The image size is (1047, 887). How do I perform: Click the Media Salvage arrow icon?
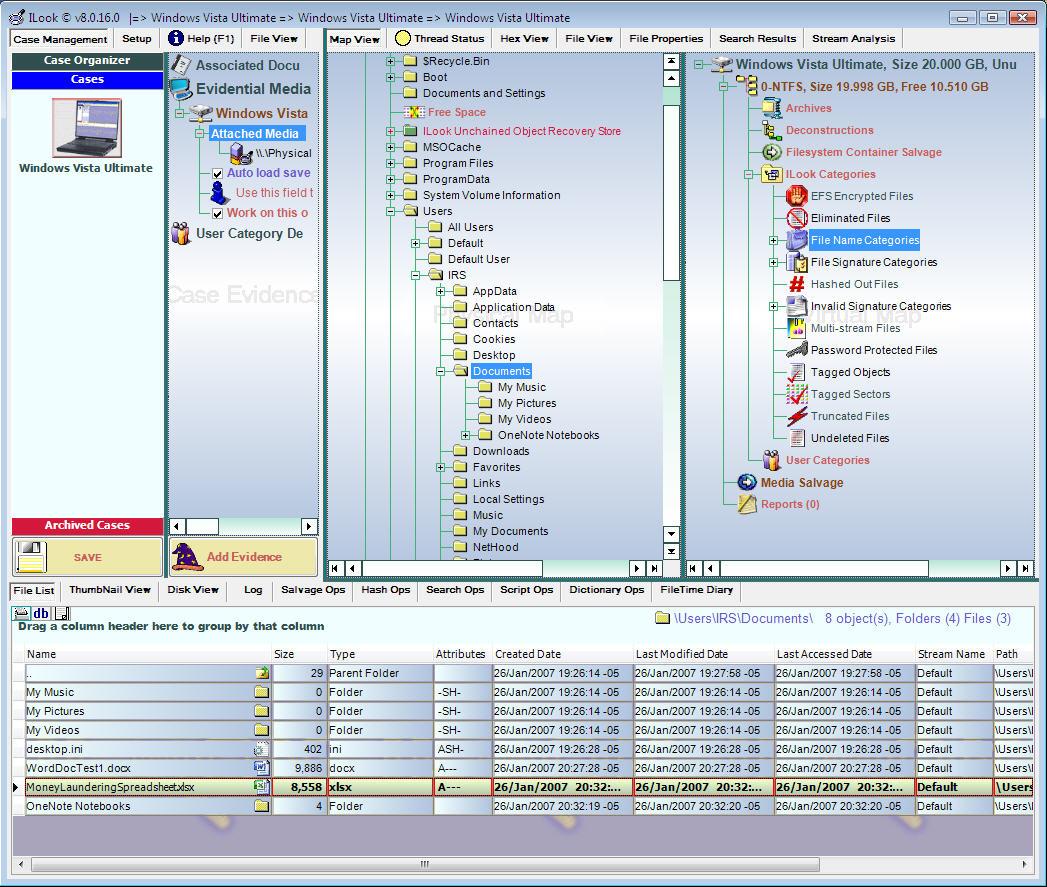coord(747,482)
